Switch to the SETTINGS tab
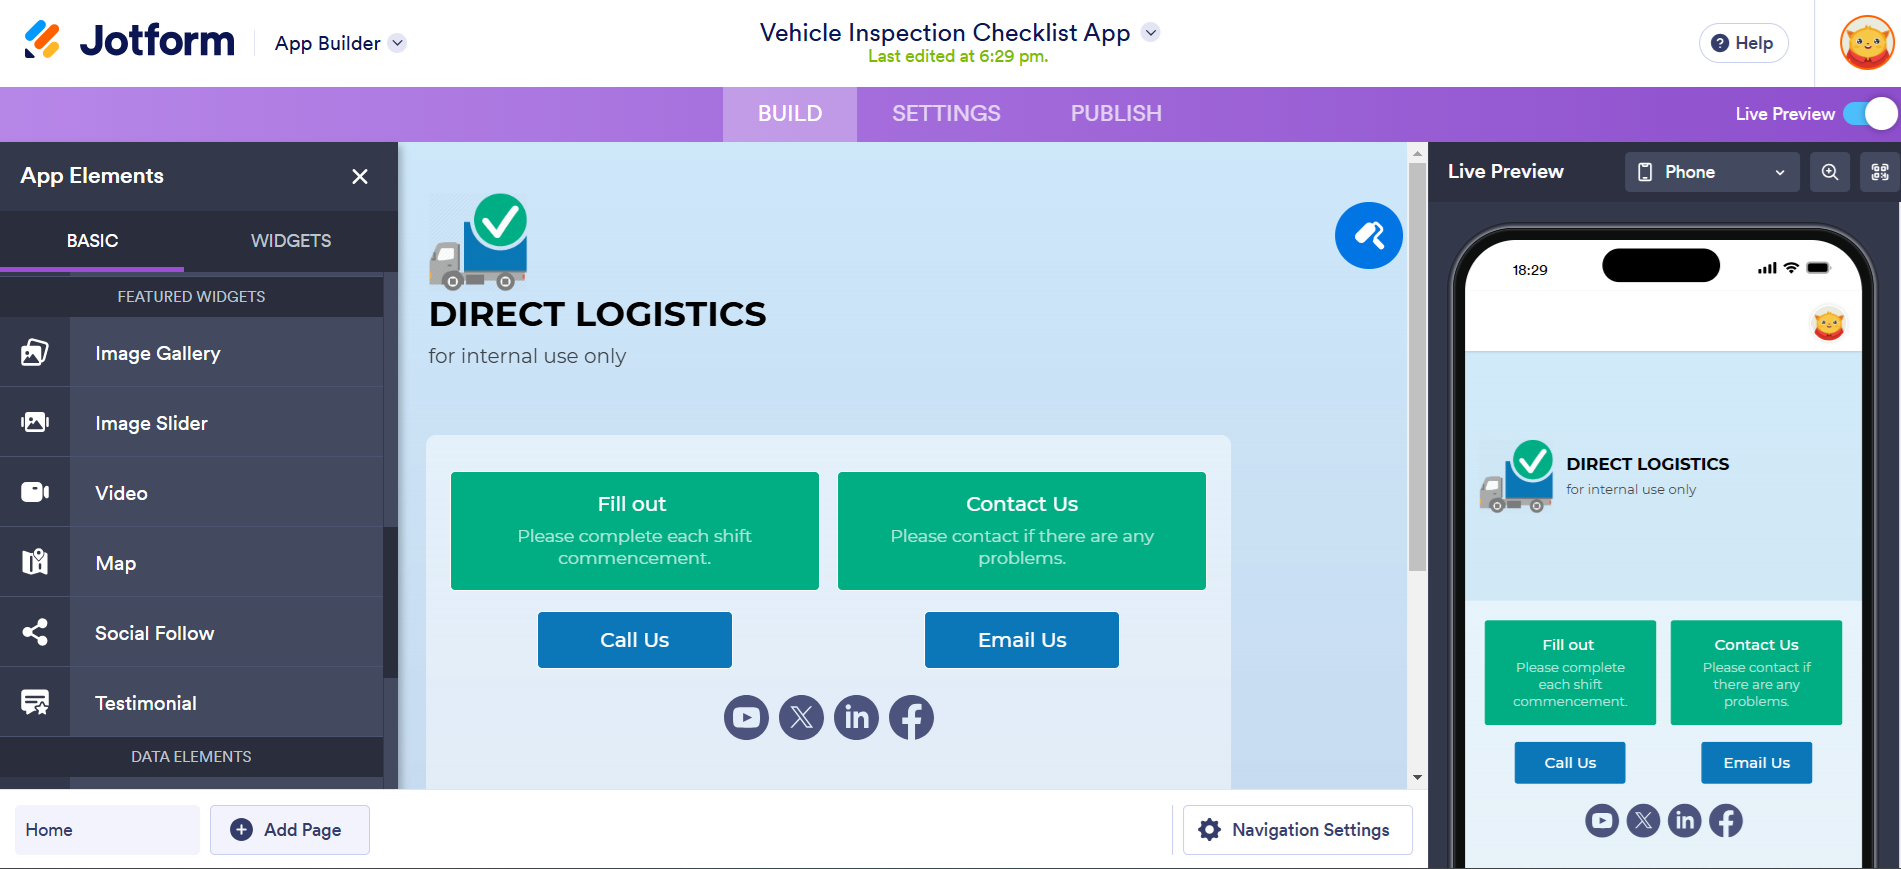Viewport: 1901px width, 869px height. 945,113
